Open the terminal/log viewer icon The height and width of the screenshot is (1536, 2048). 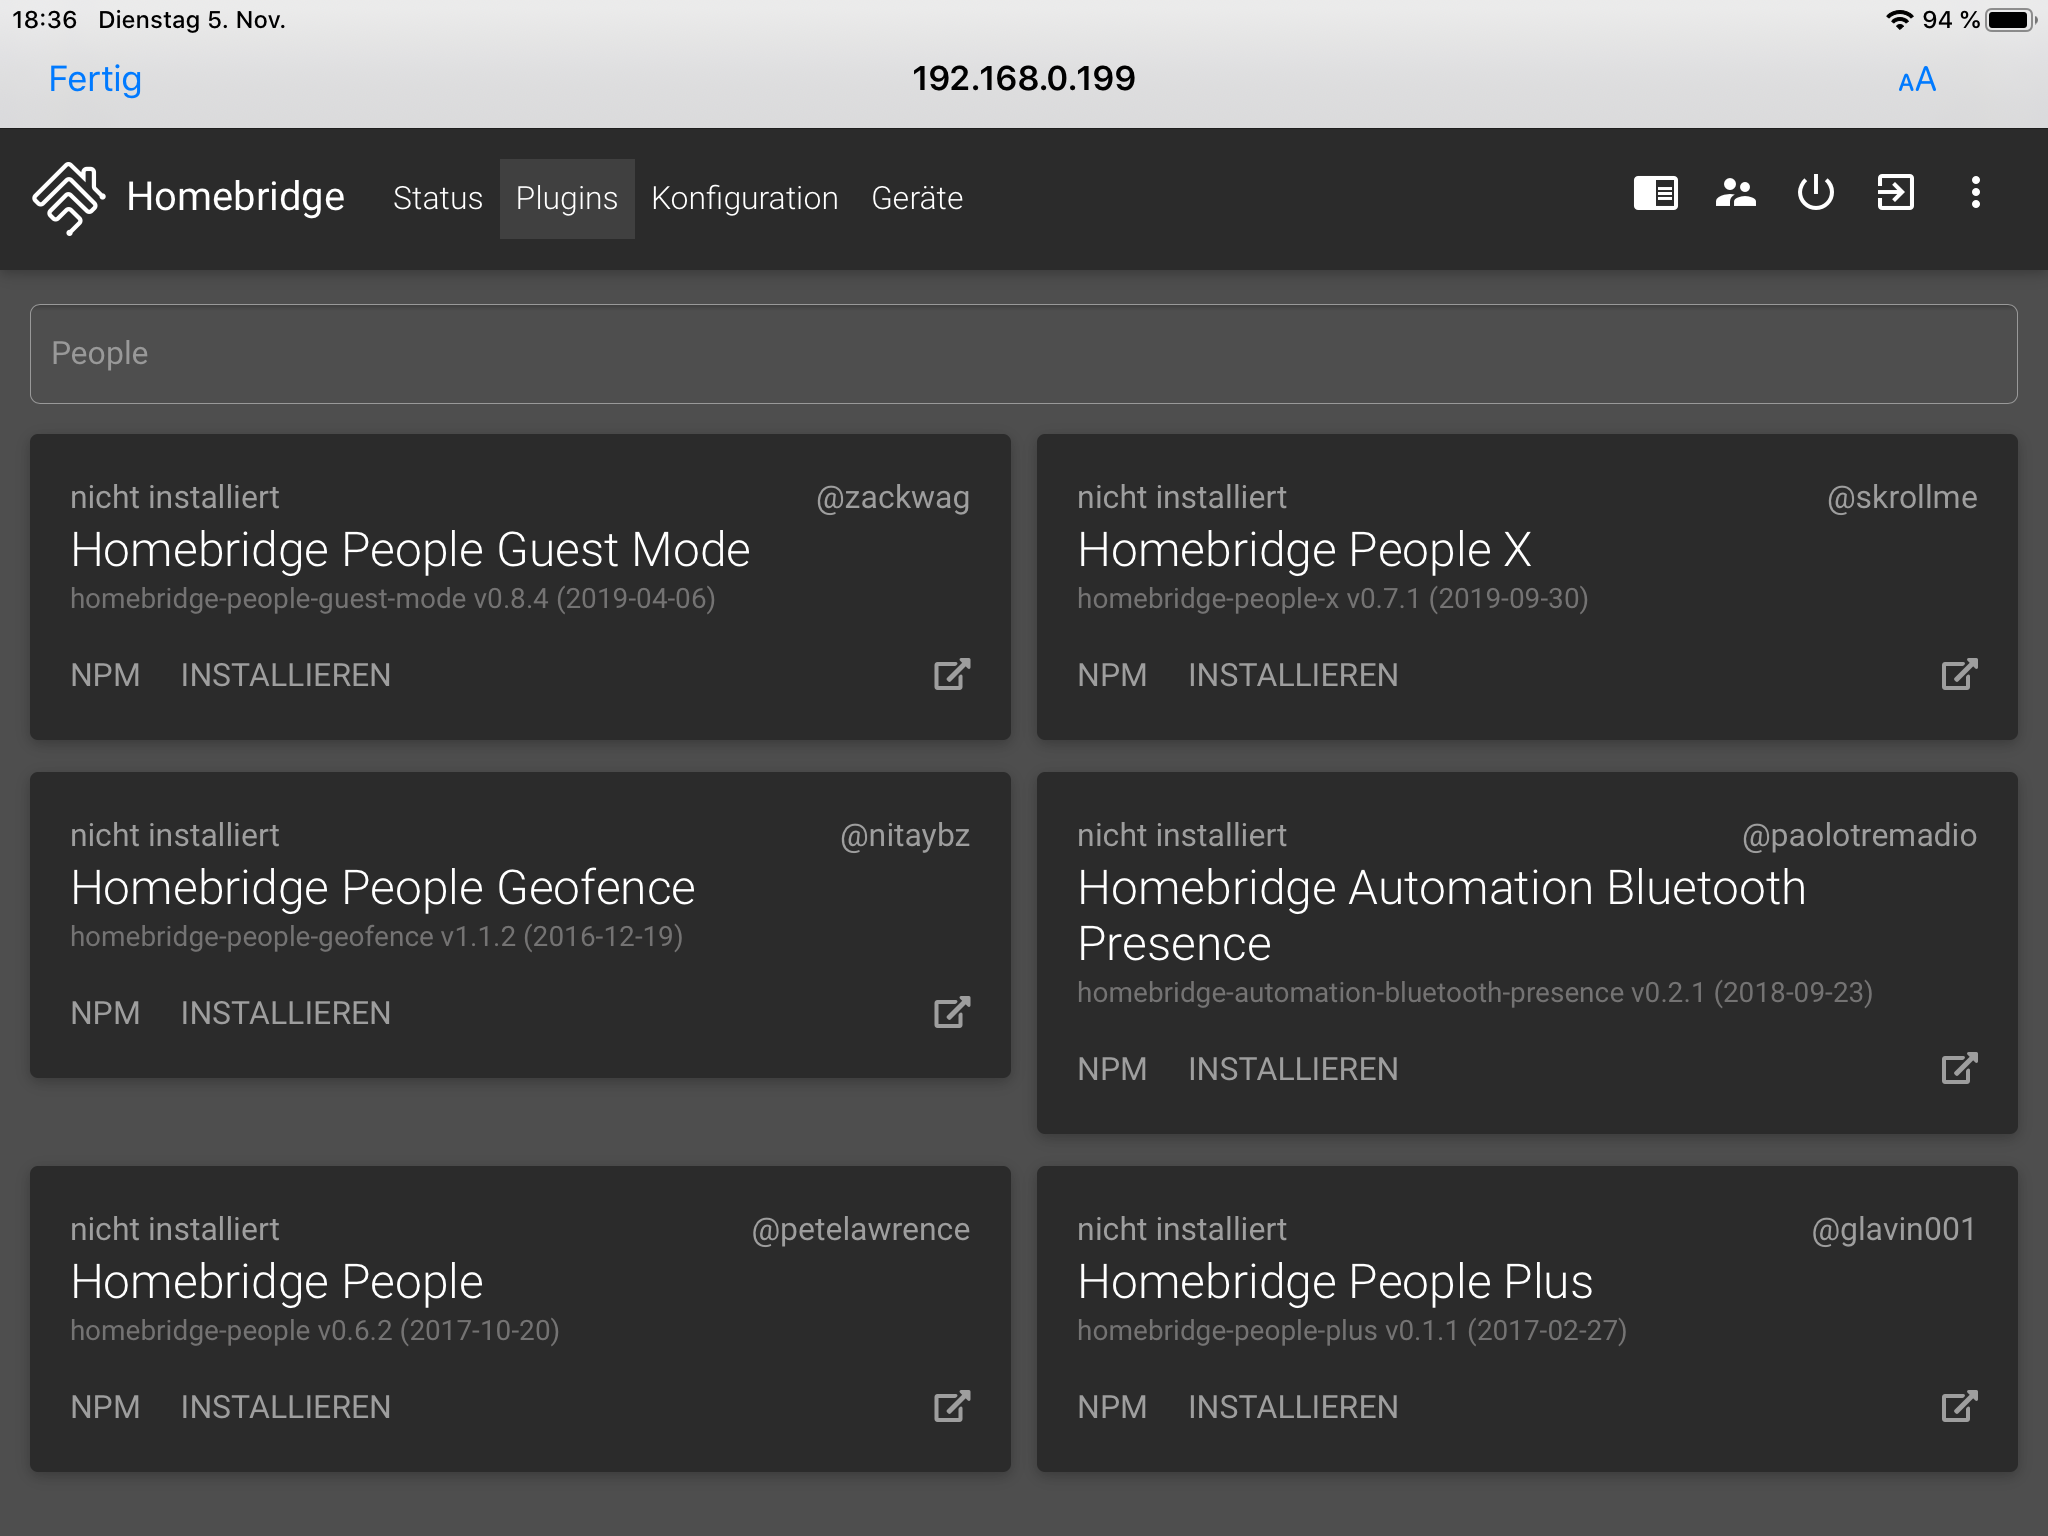click(1655, 193)
